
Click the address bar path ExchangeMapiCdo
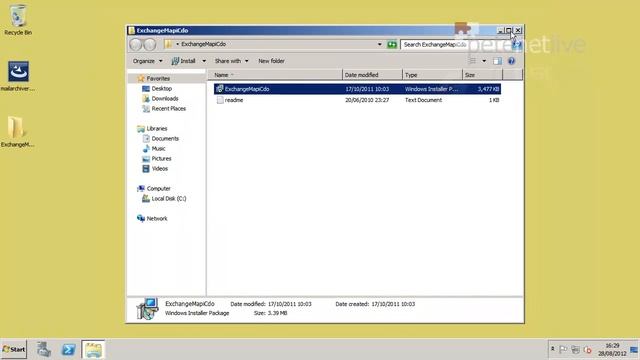click(203, 44)
